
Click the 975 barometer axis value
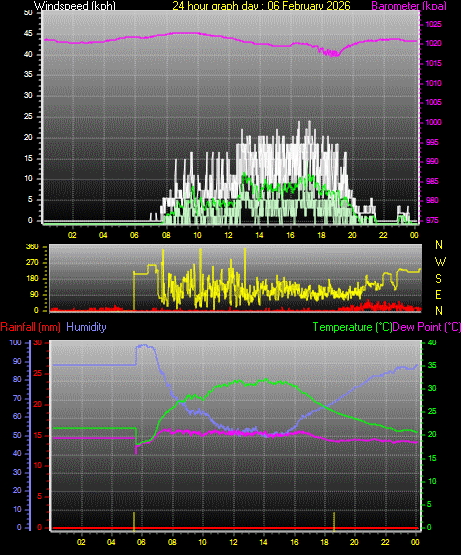coord(432,220)
